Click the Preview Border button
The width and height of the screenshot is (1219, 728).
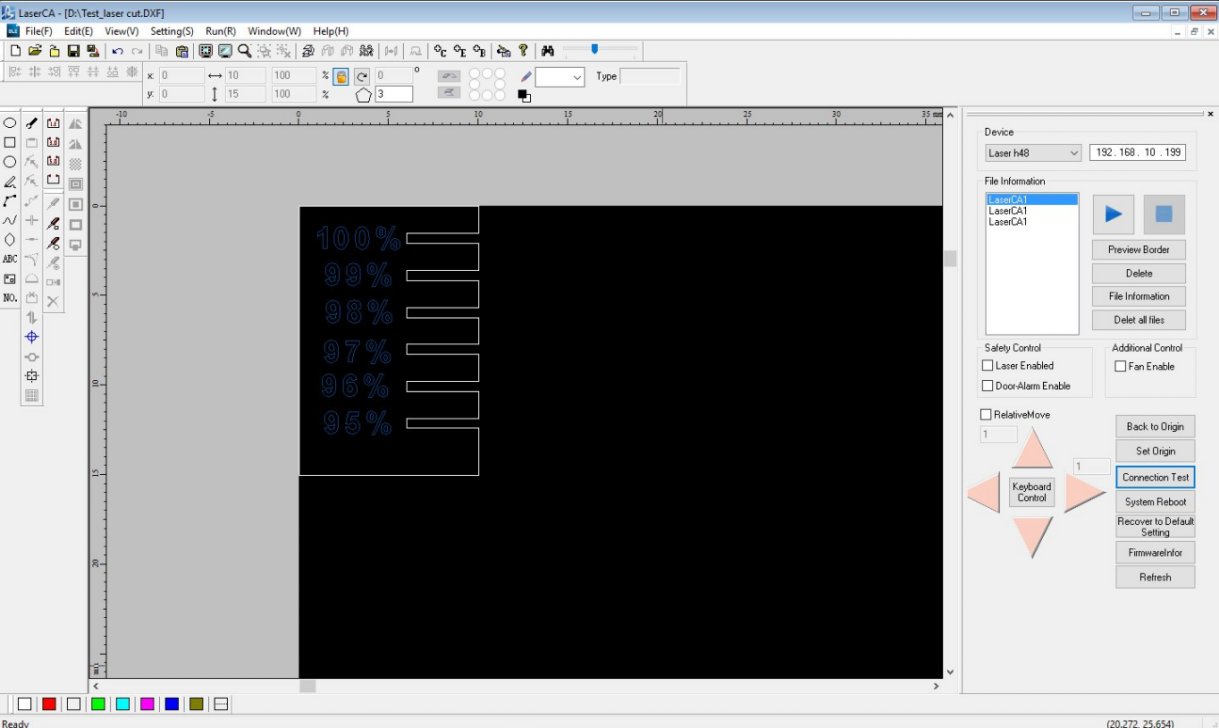pos(1139,249)
